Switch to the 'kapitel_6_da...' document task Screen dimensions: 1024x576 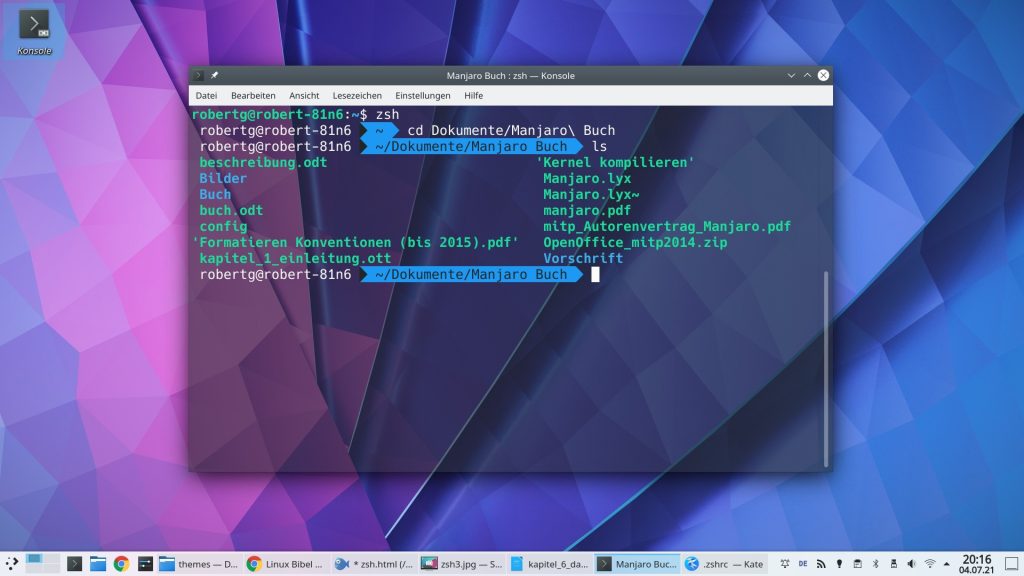pyautogui.click(x=548, y=564)
